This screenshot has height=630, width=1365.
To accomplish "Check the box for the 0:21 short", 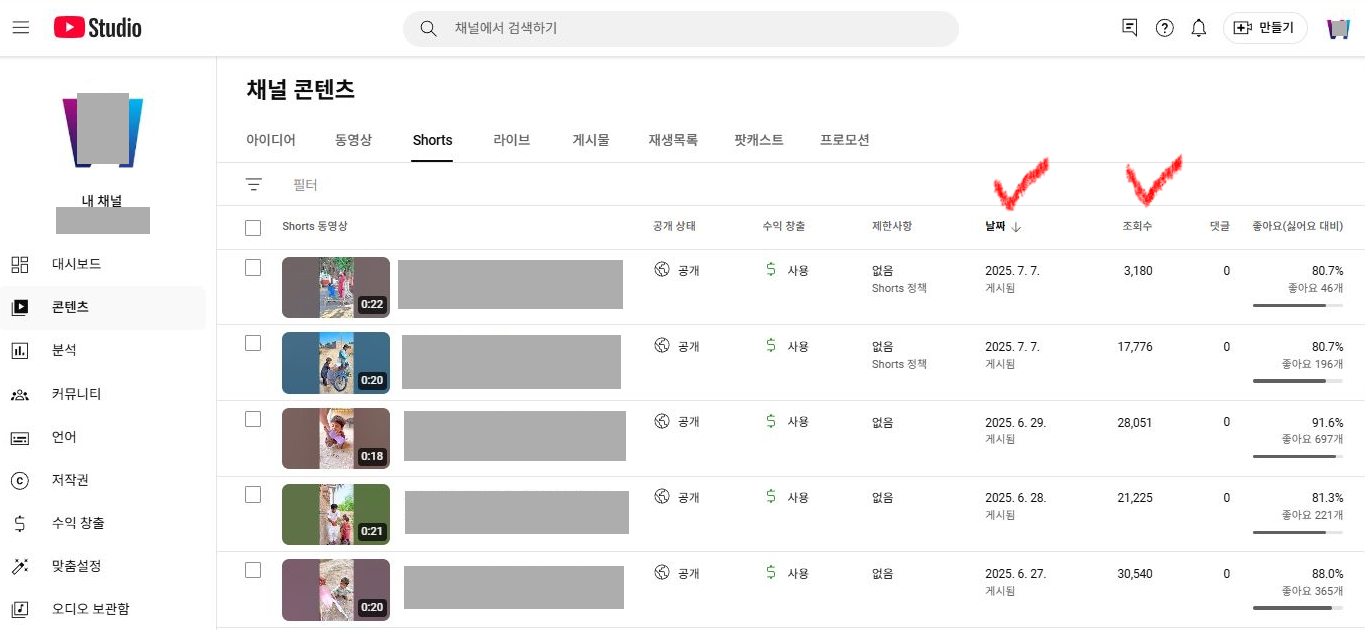I will 253,494.
